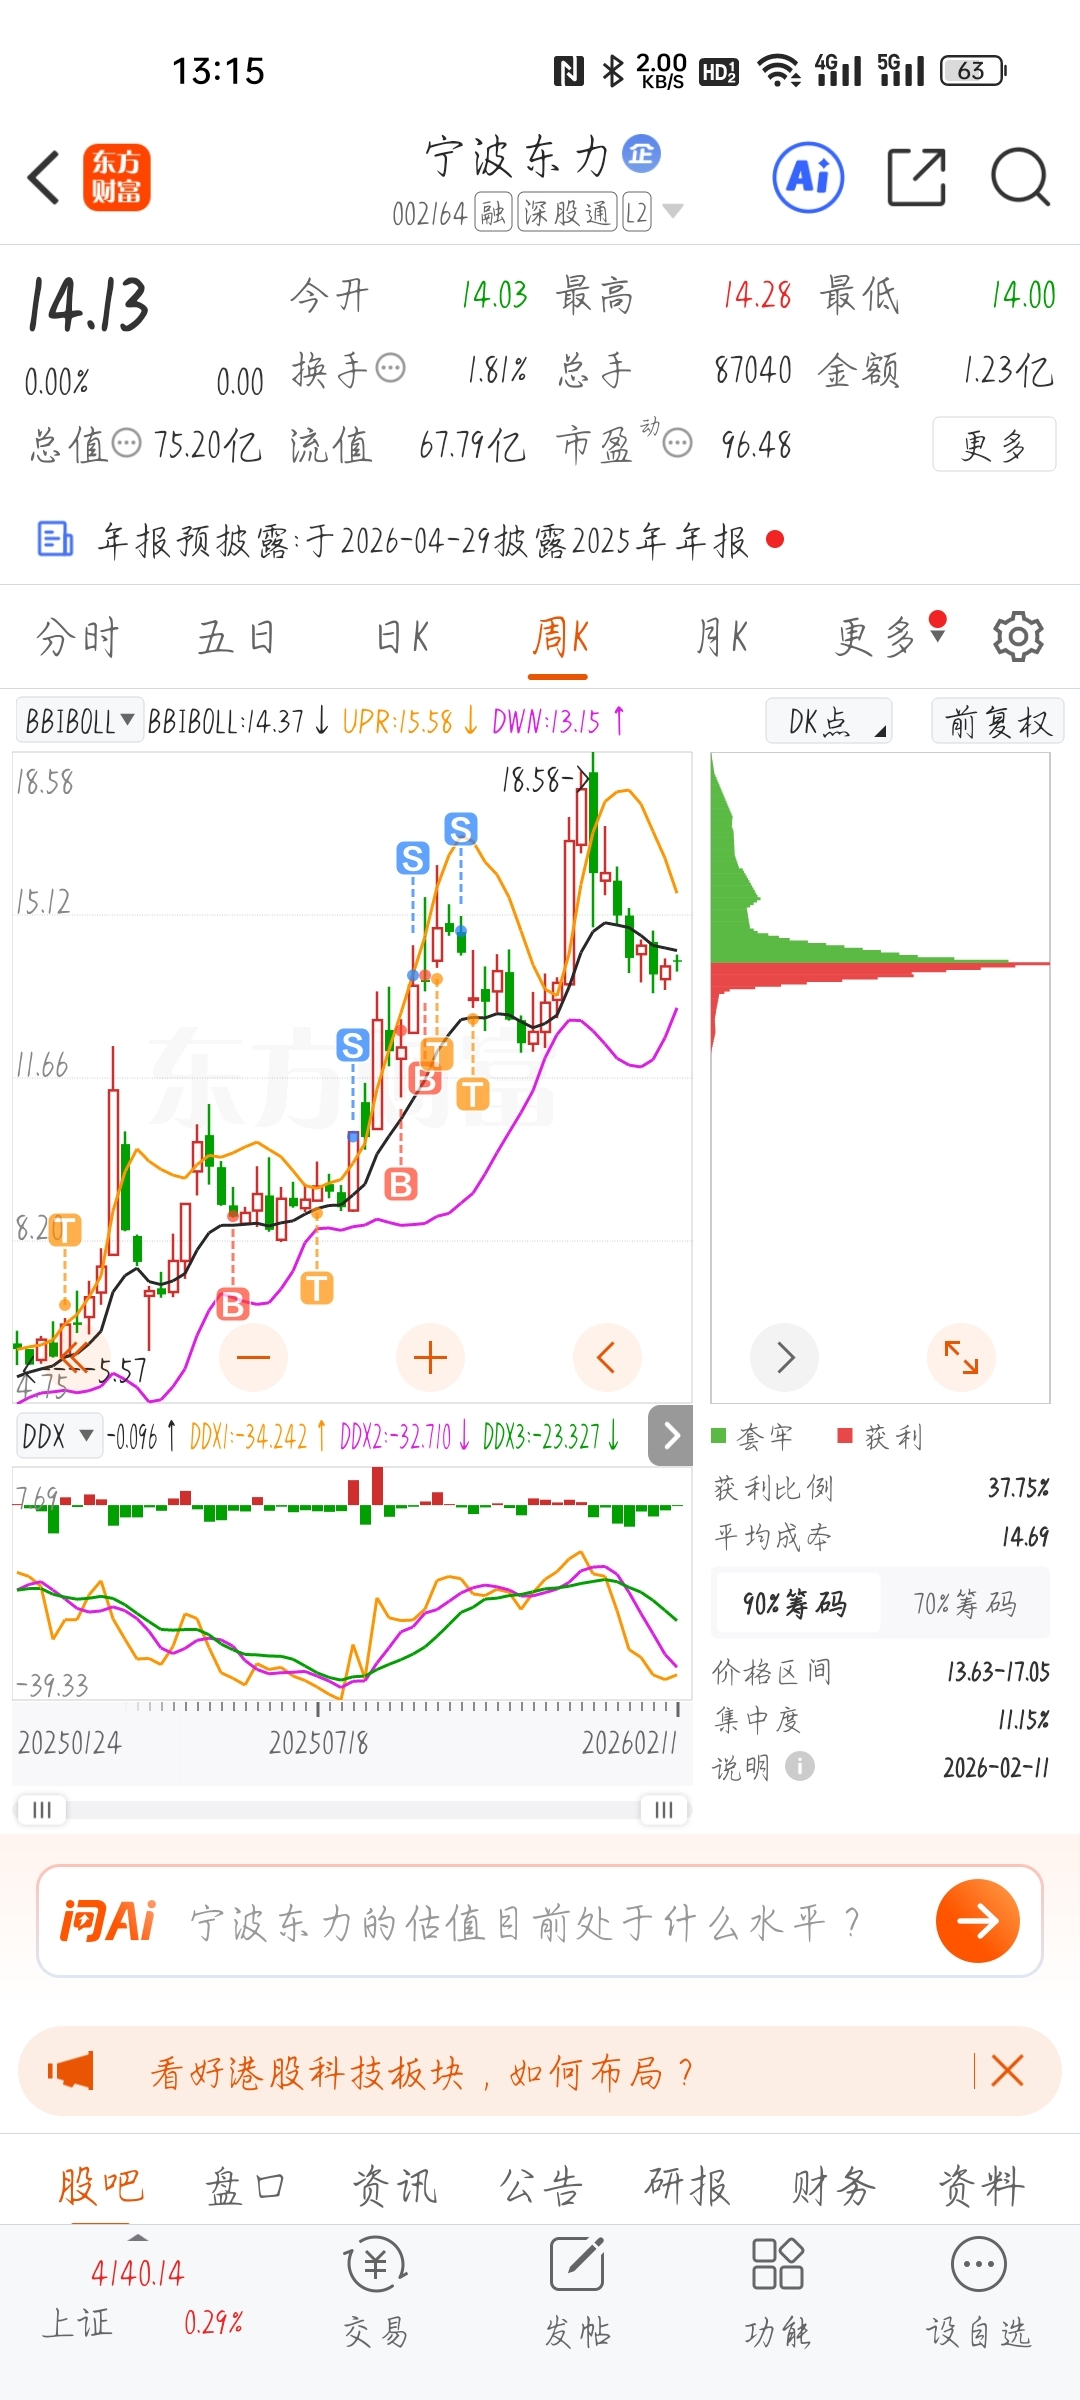Tap right arrow in chip distribution panel
Image resolution: width=1080 pixels, height=2400 pixels.
tap(785, 1357)
